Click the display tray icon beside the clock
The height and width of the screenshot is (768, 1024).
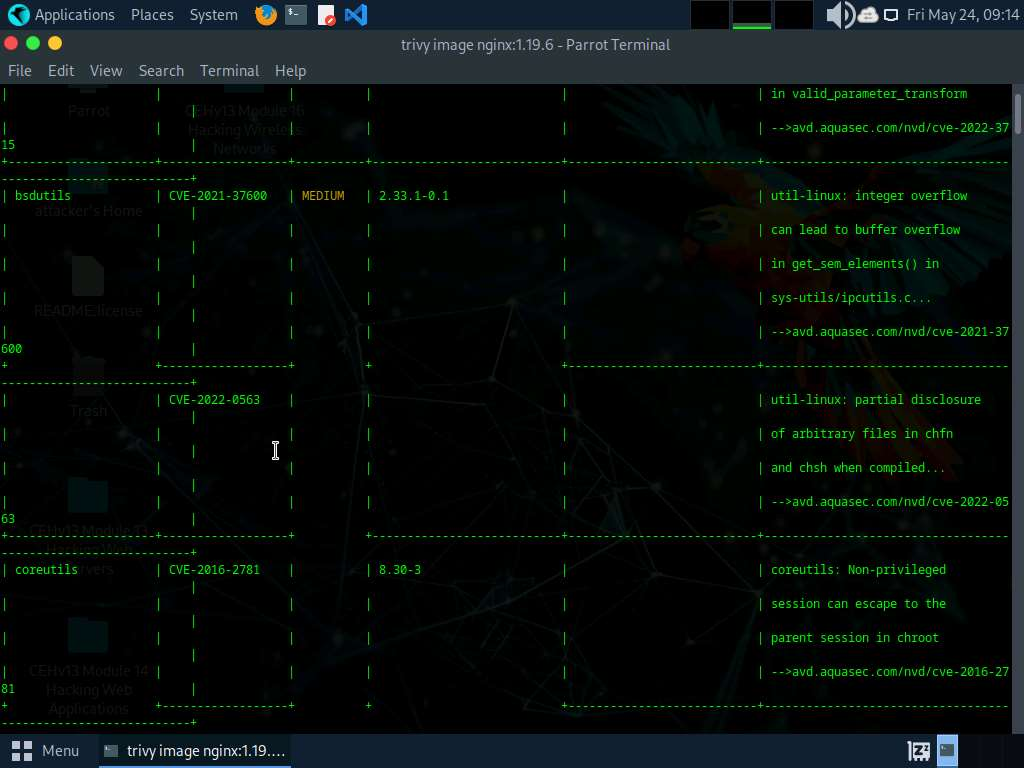(x=889, y=15)
